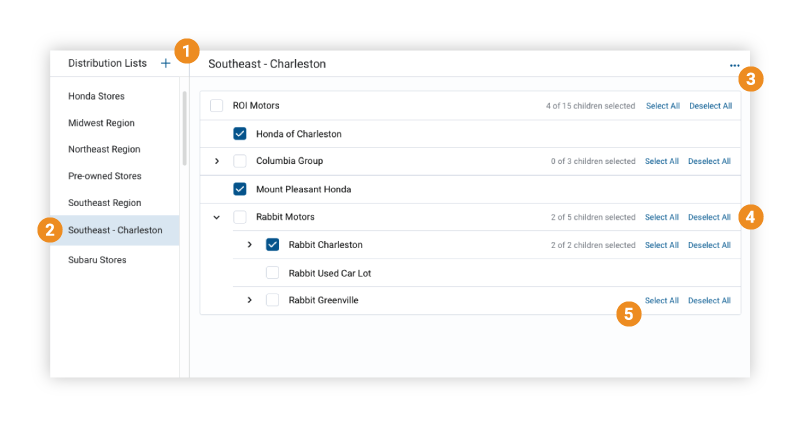
Task: Check the Rabbit Motors checkbox
Action: pyautogui.click(x=240, y=217)
